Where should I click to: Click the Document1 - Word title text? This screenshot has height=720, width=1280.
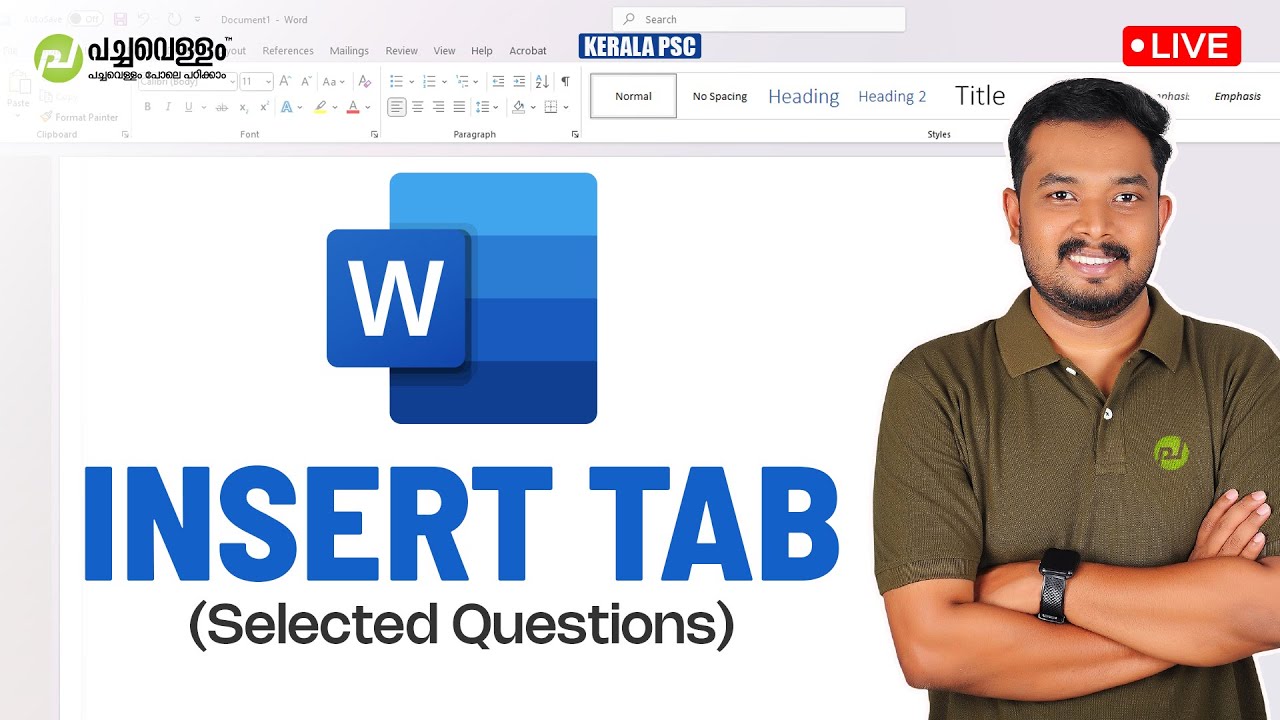pos(264,19)
